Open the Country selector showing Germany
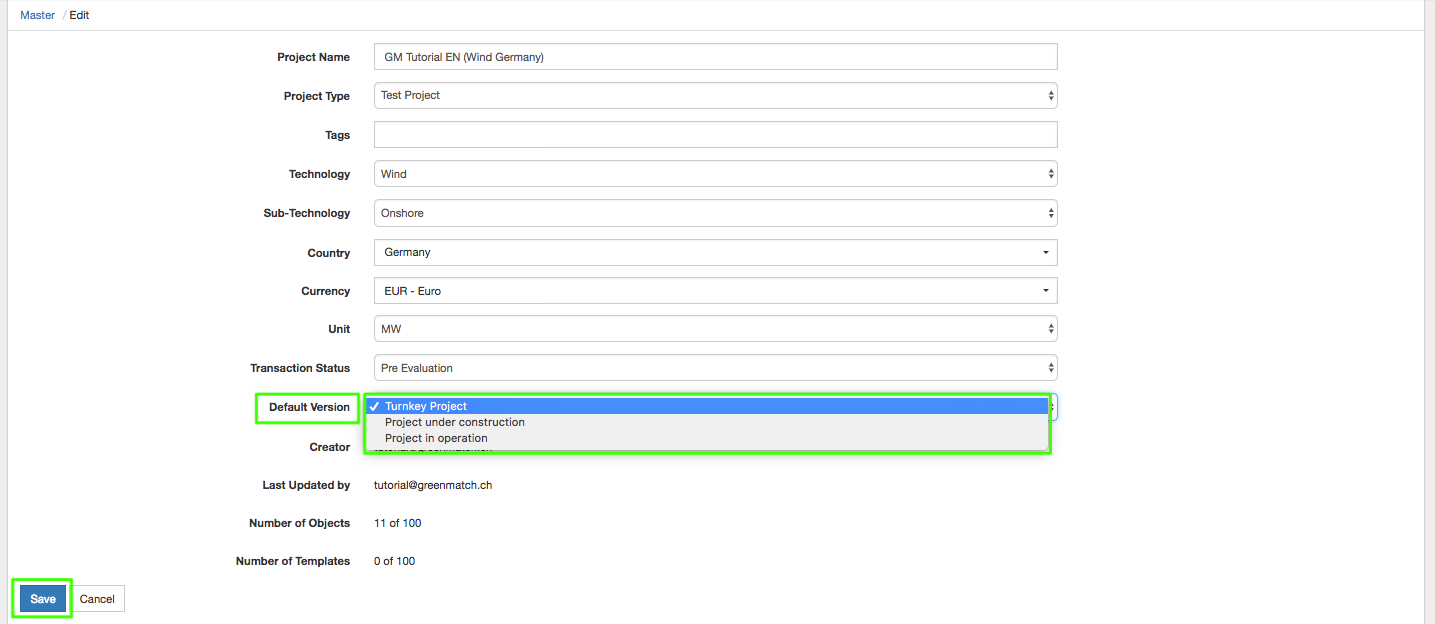 [x=715, y=252]
